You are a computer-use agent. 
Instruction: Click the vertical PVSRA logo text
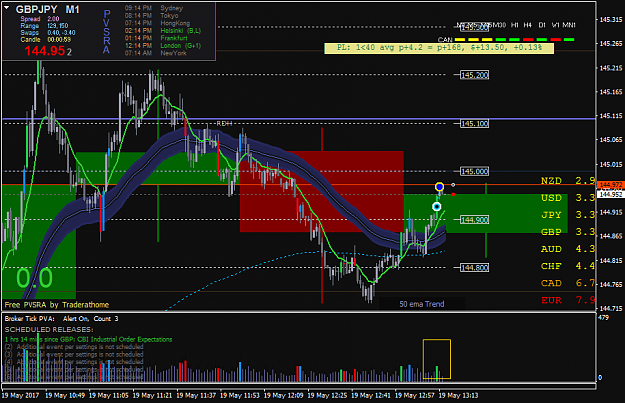106,31
